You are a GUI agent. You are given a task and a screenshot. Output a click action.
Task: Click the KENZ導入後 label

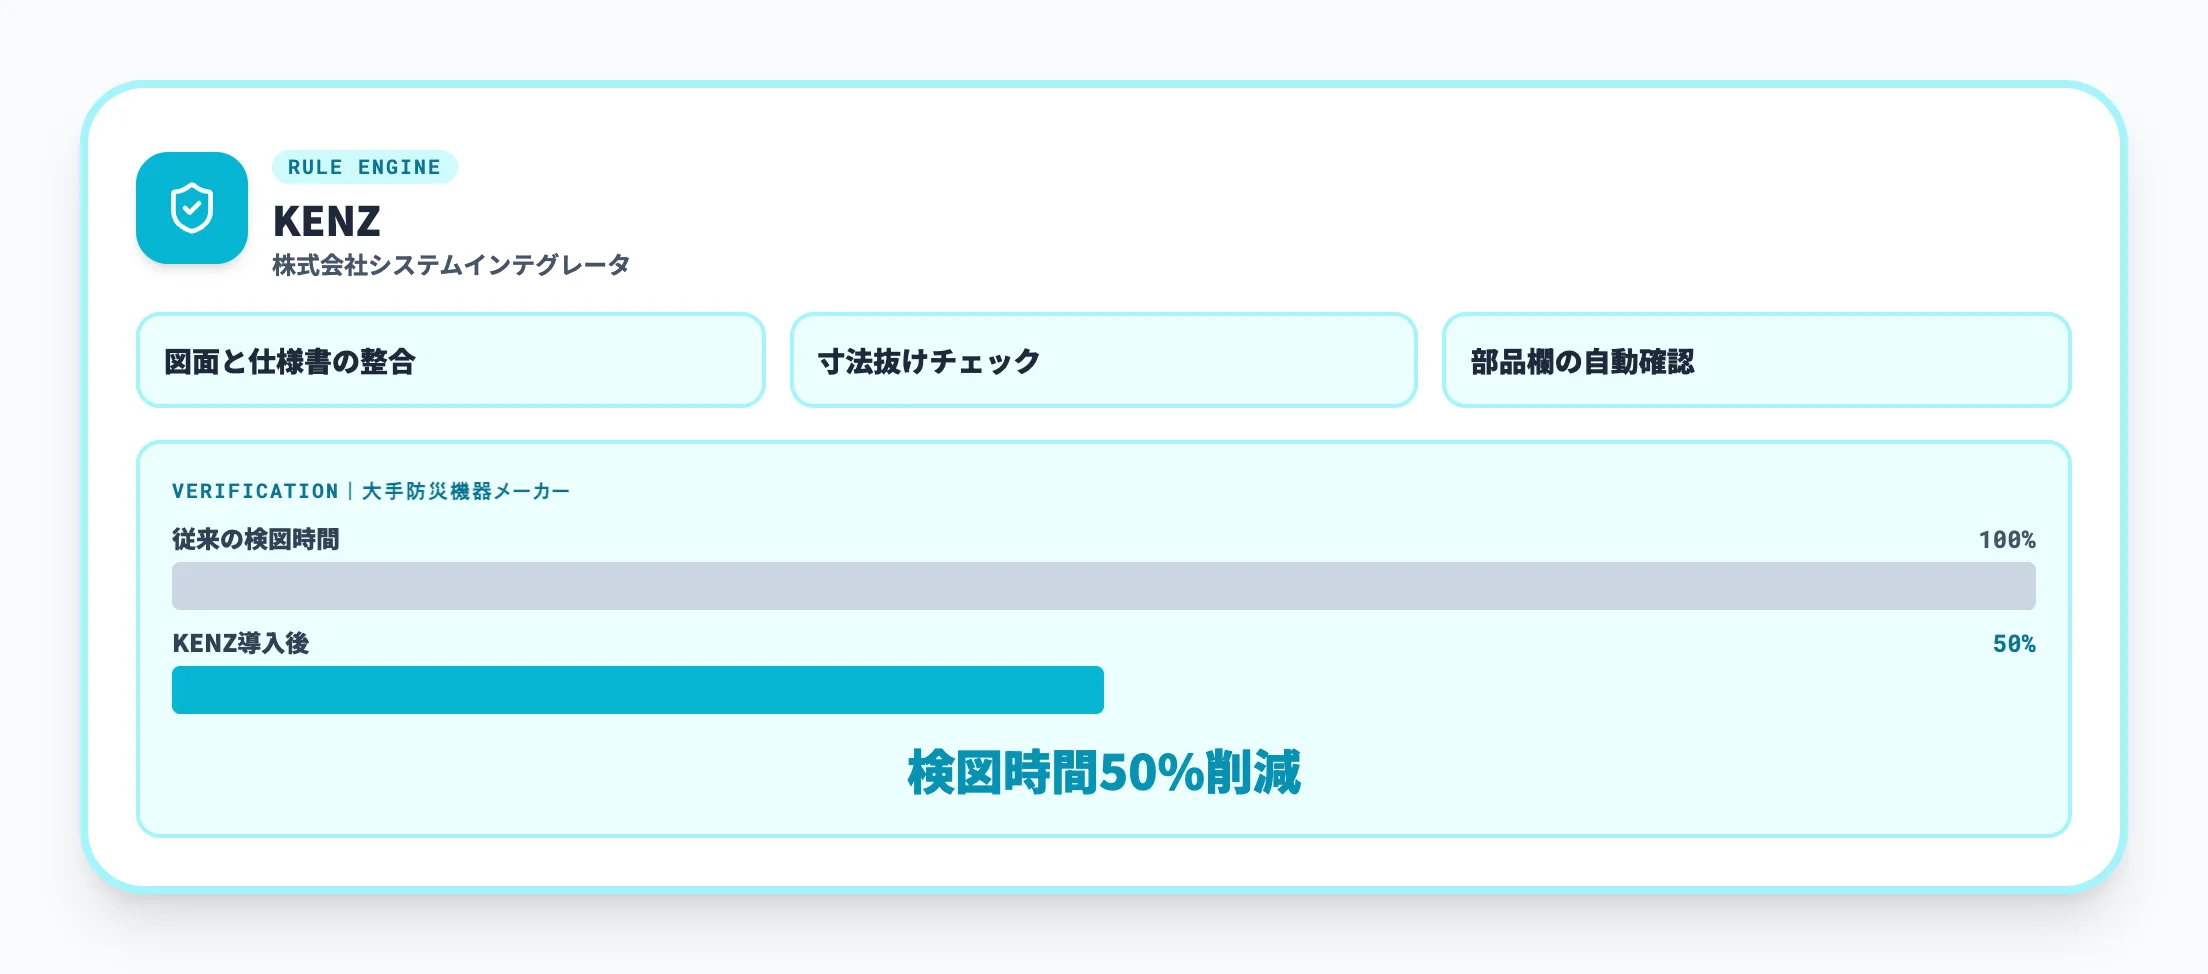(x=241, y=643)
